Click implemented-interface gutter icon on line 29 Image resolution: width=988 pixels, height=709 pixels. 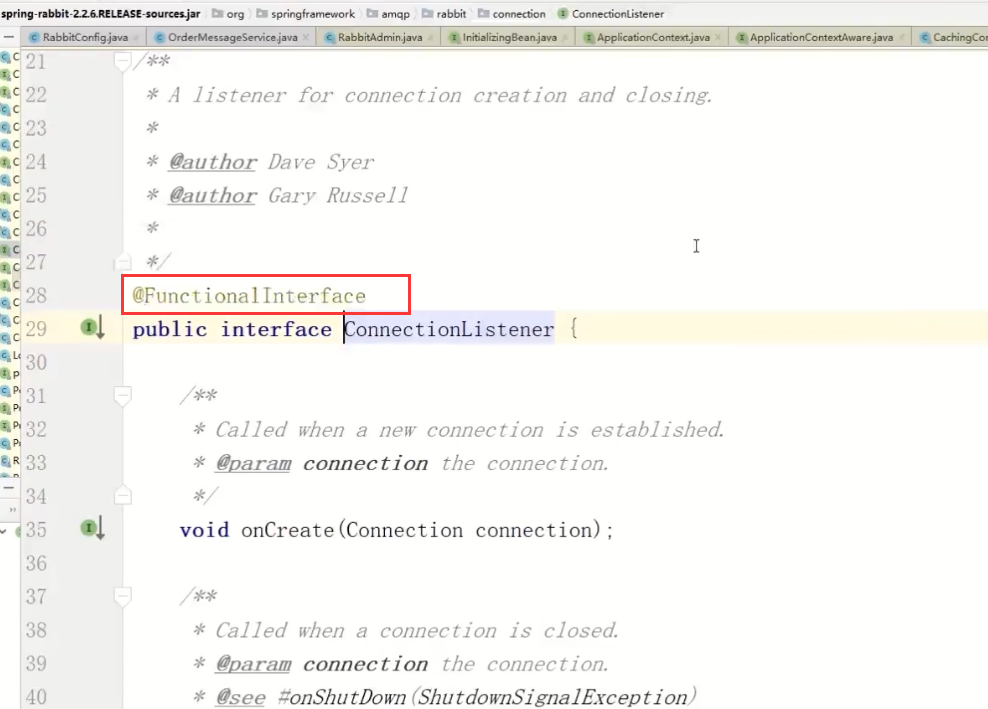(92, 328)
